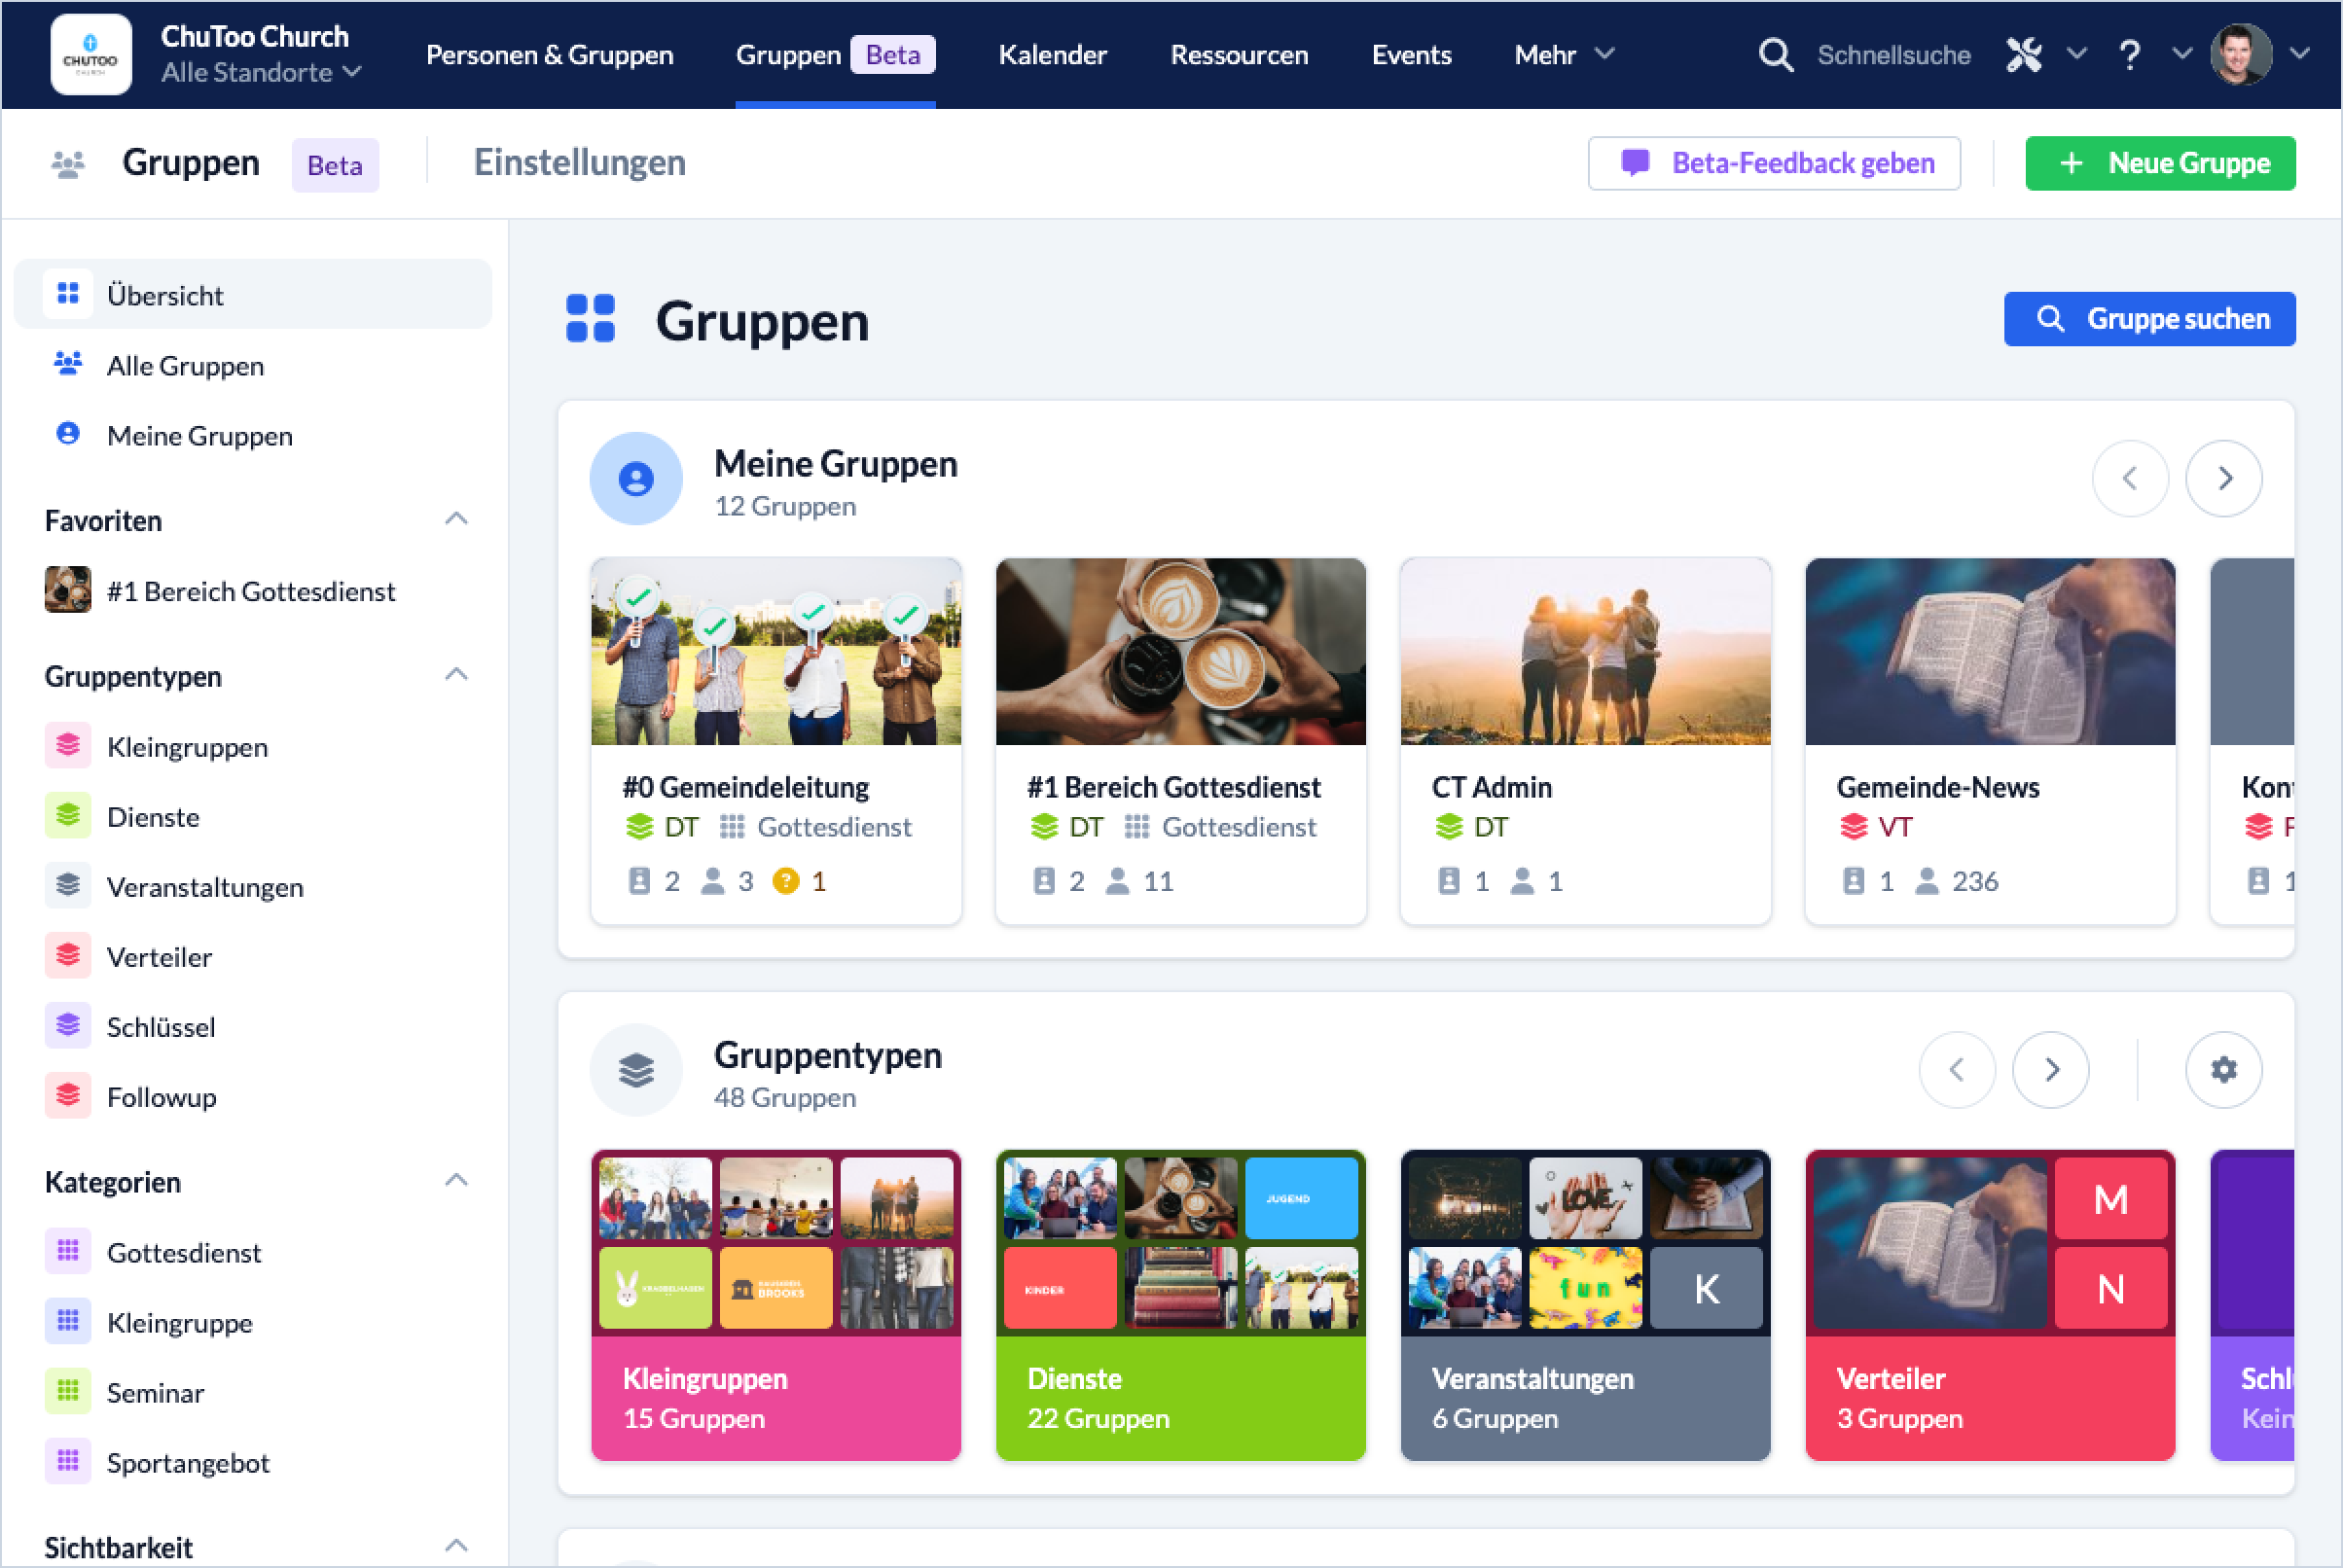Open Gruppentypen settings gear icon
Image resolution: width=2343 pixels, height=1568 pixels.
coord(2223,1070)
